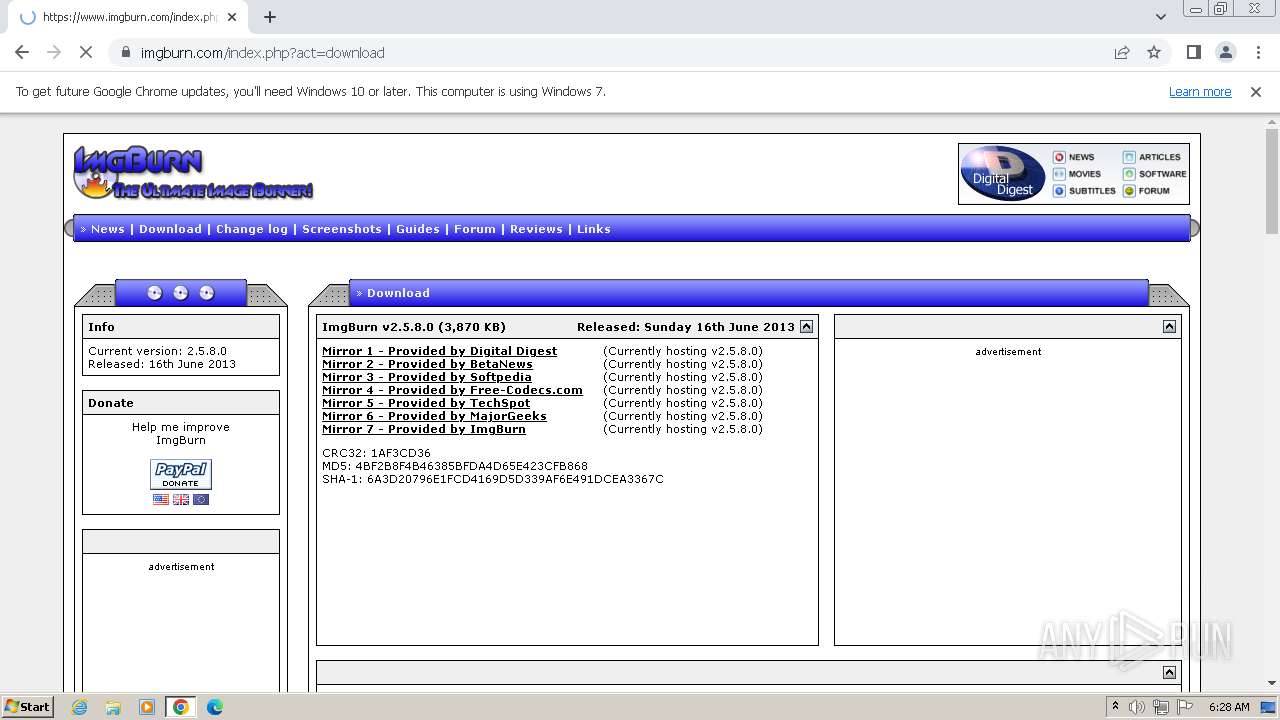
Task: Click the Chrome back arrow
Action: pyautogui.click(x=22, y=53)
